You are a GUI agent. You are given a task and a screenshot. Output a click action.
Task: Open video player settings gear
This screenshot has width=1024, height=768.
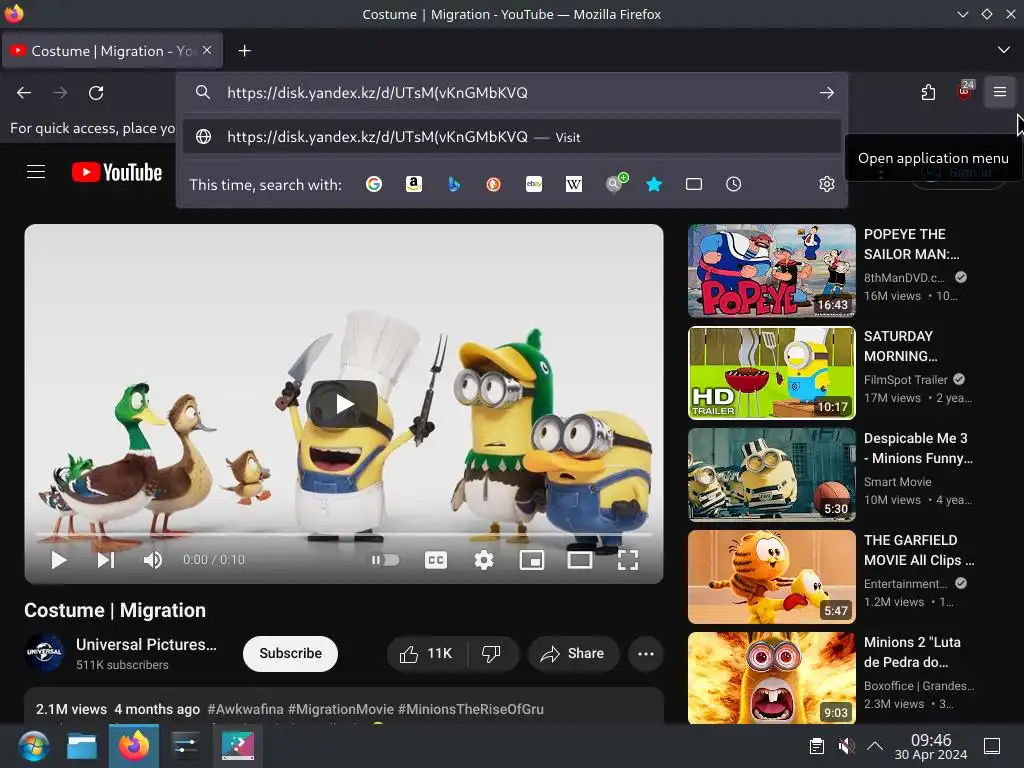[x=484, y=560]
